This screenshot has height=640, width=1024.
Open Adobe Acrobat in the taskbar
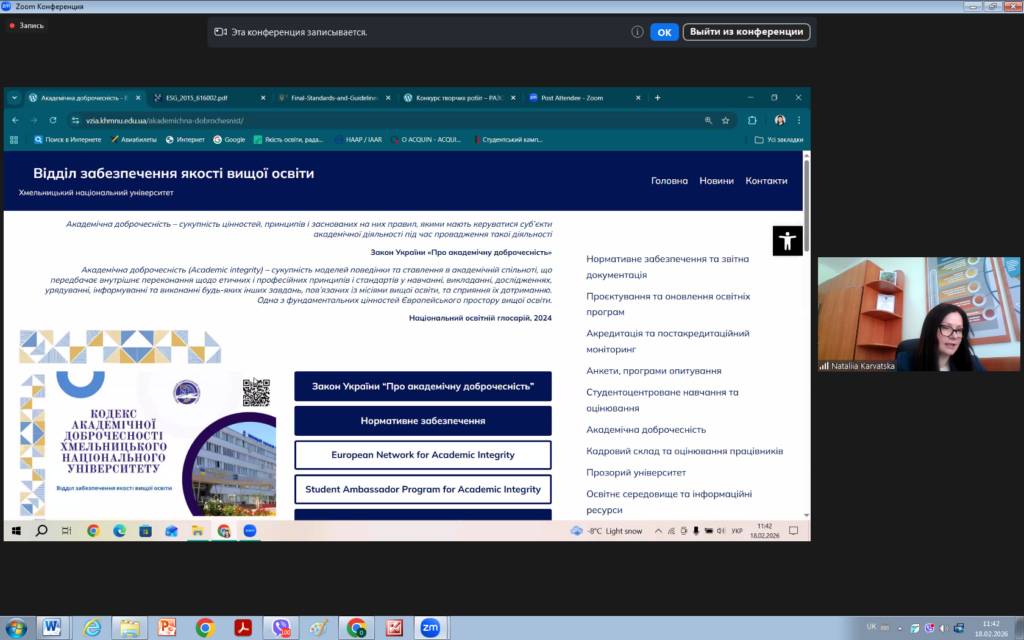[x=242, y=627]
